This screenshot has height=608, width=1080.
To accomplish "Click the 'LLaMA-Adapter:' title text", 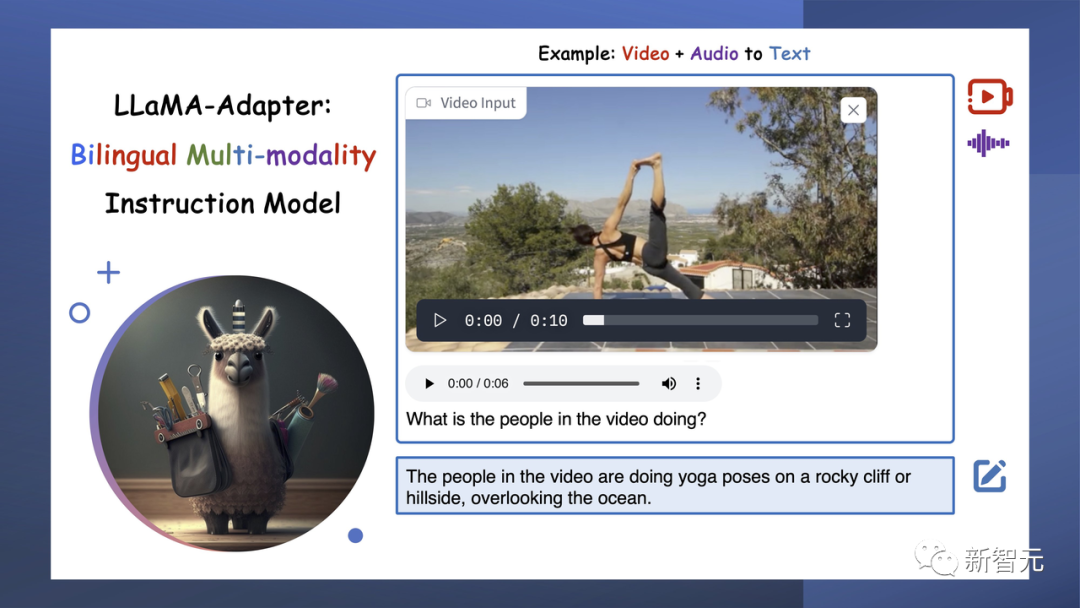I will pyautogui.click(x=222, y=105).
